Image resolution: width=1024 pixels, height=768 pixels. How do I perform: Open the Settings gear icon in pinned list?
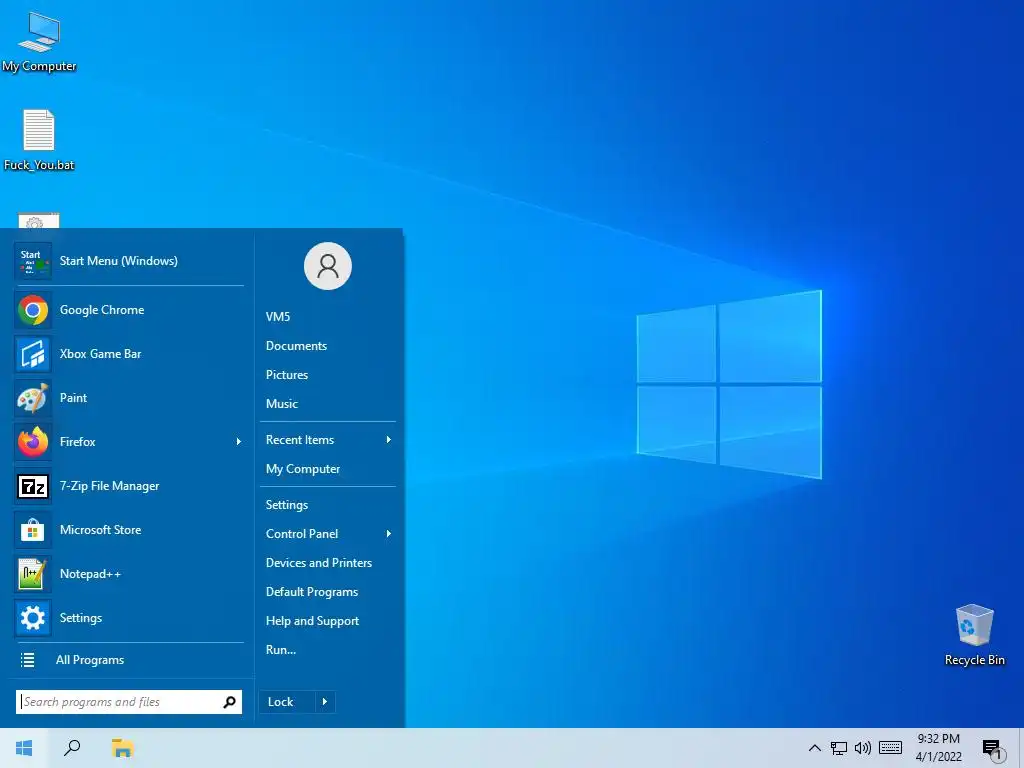coord(33,618)
